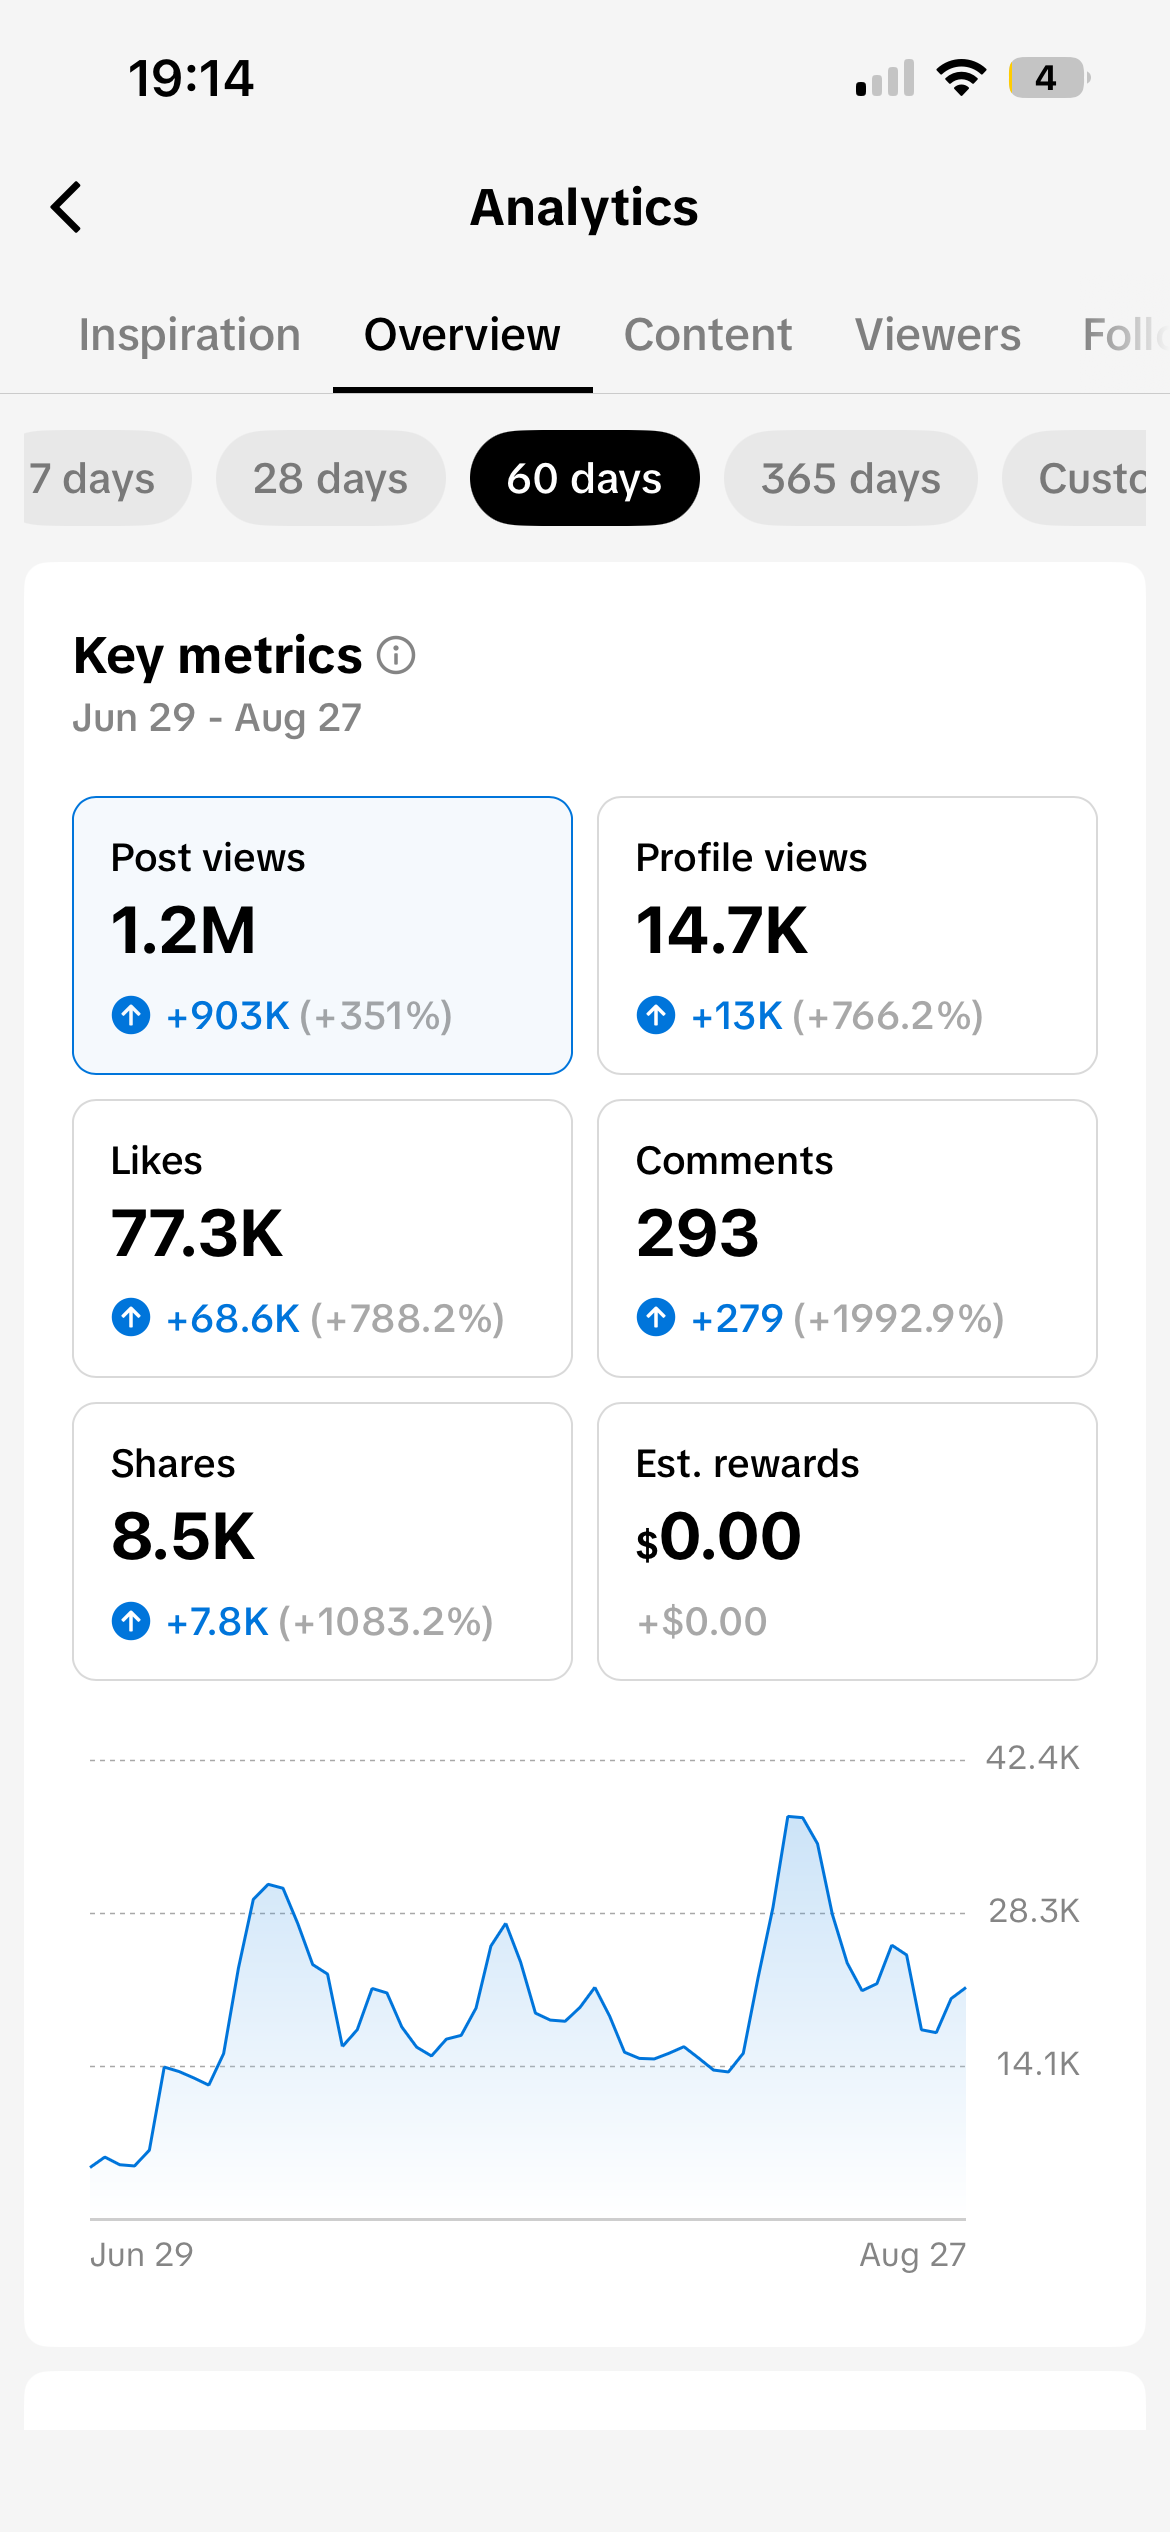This screenshot has width=1170, height=2532.
Task: Open the Custom date range chip
Action: coord(1075,478)
